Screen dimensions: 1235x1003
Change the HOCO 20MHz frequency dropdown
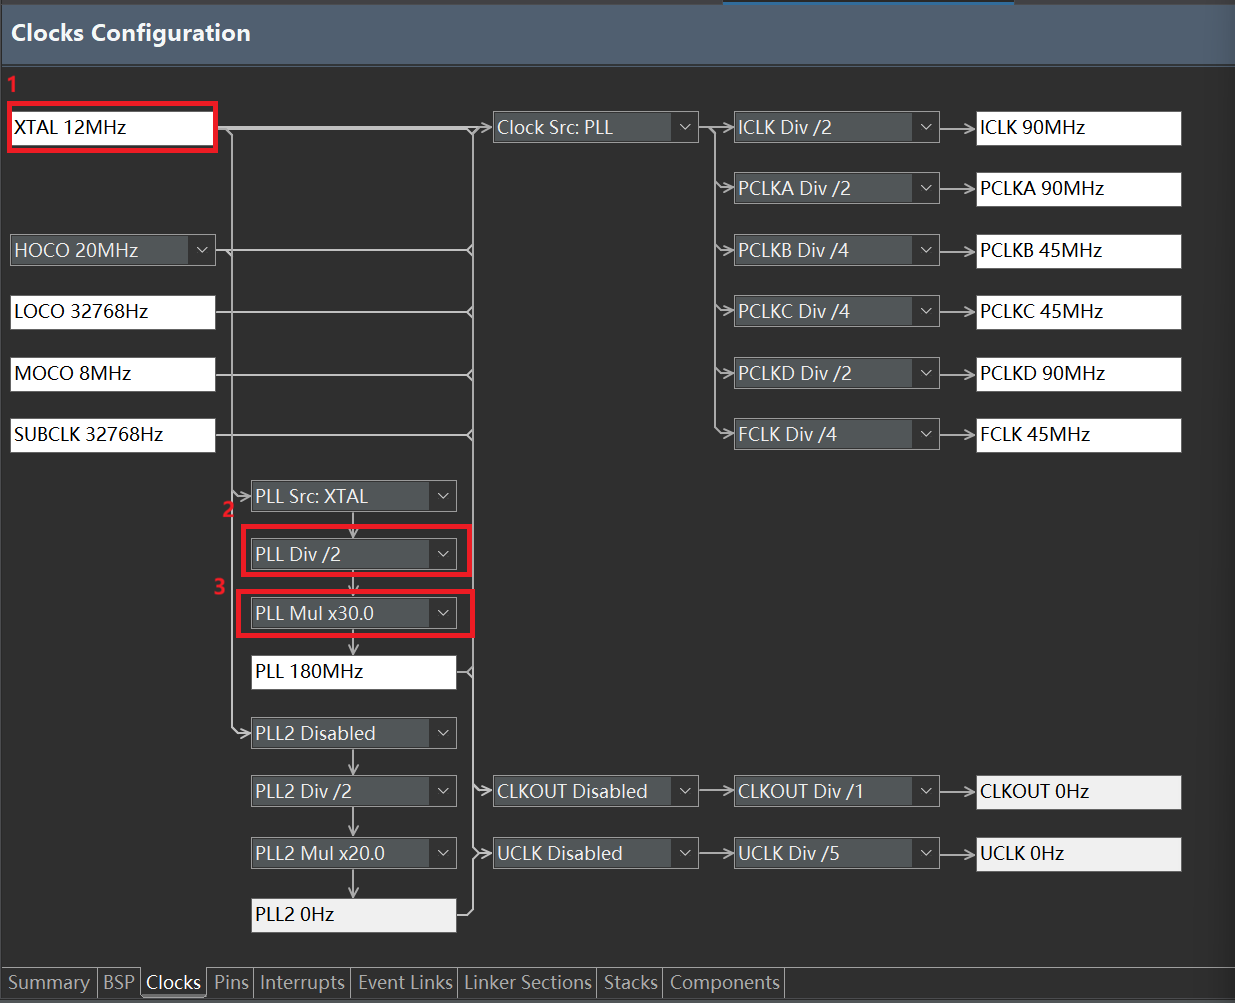click(112, 250)
